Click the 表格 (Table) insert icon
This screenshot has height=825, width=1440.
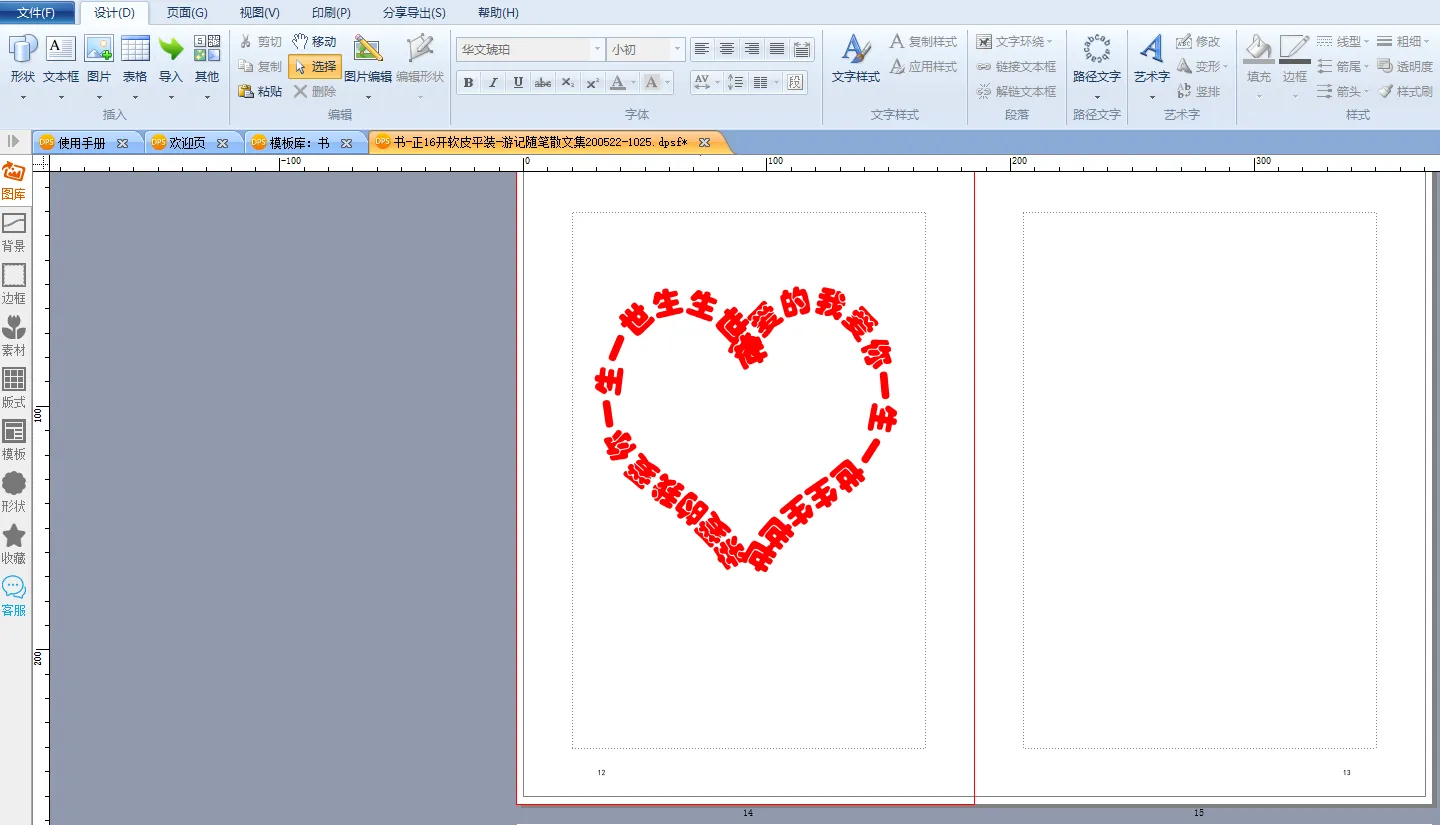pyautogui.click(x=135, y=50)
